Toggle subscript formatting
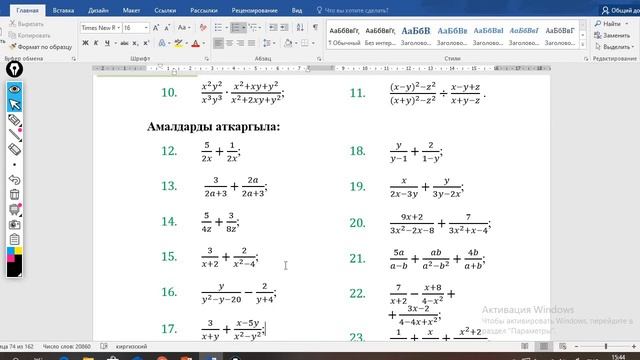 pos(136,43)
